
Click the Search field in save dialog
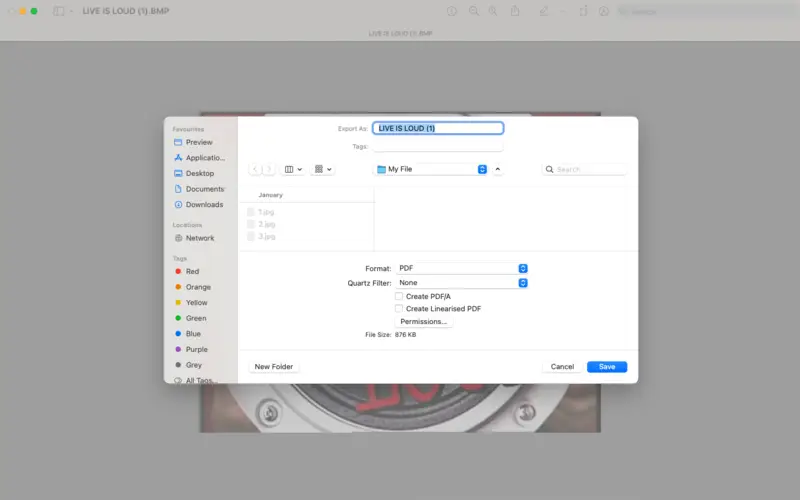(584, 169)
